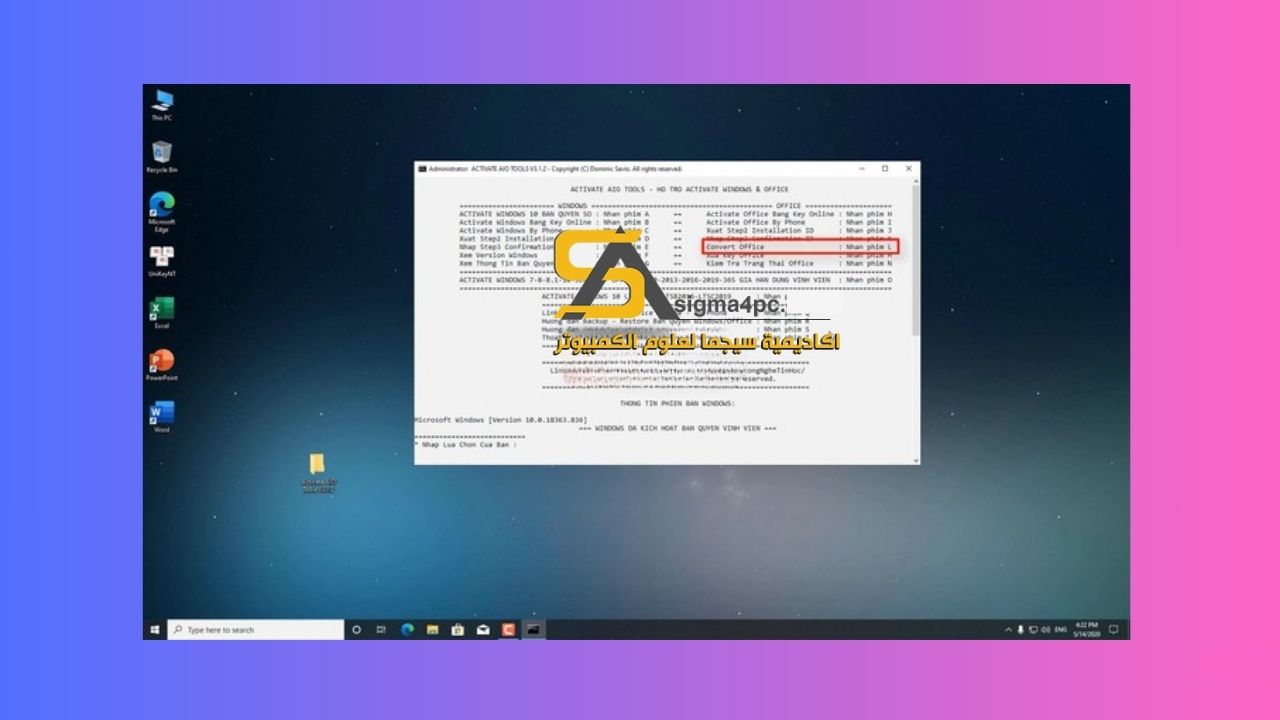Click the command prompt taskbar icon

click(534, 630)
